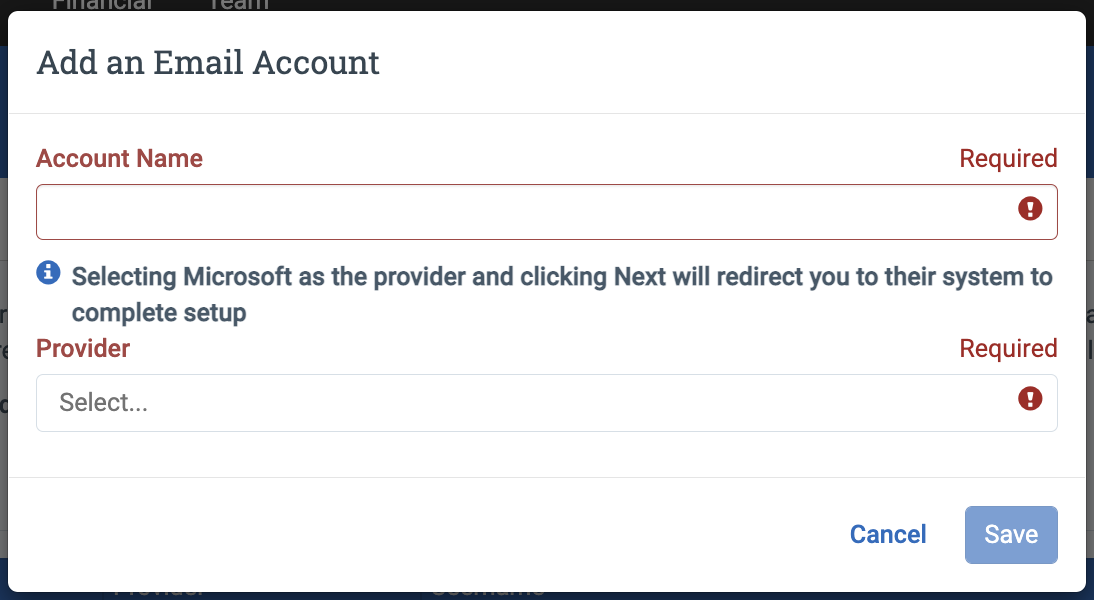Click the Provider column header below dialog
Image resolution: width=1094 pixels, height=600 pixels.
158,595
